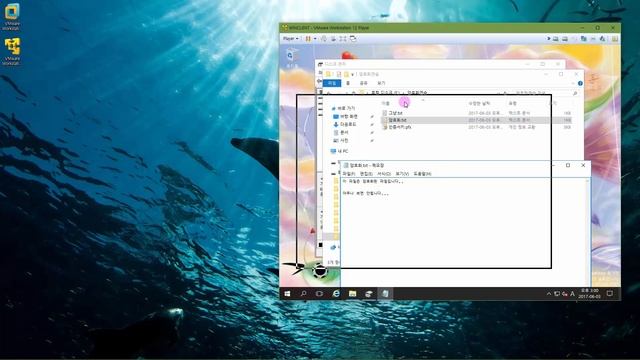Toggle the IME input mode indicator A
The width and height of the screenshot is (640, 360).
click(572, 293)
